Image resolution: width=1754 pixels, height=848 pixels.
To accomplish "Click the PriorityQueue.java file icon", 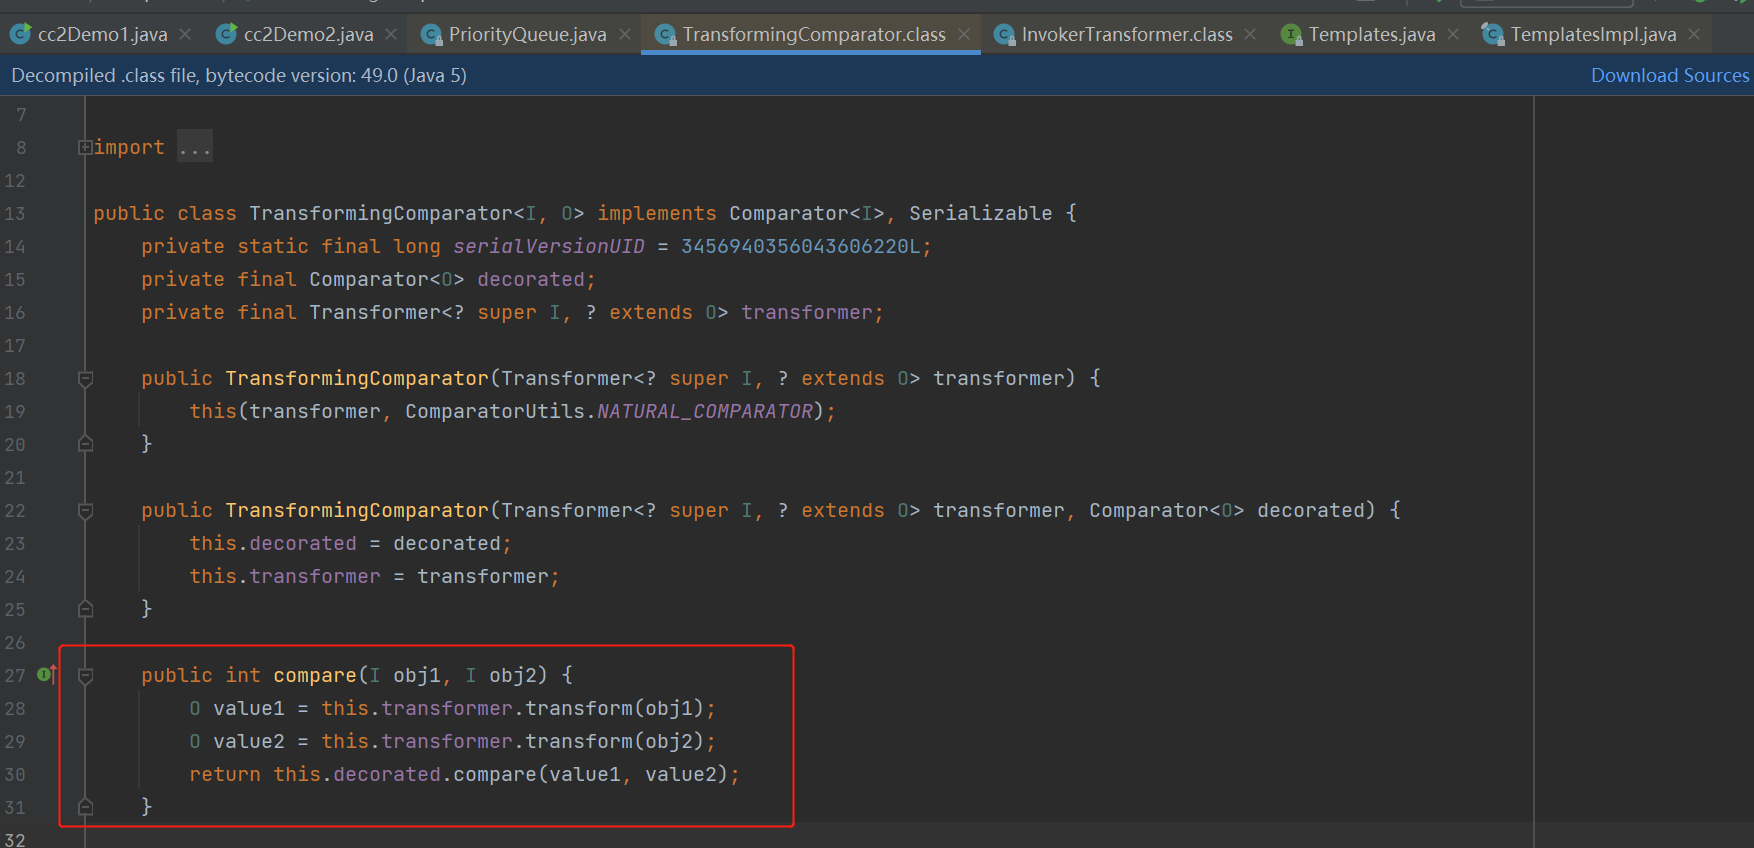I will pos(431,35).
